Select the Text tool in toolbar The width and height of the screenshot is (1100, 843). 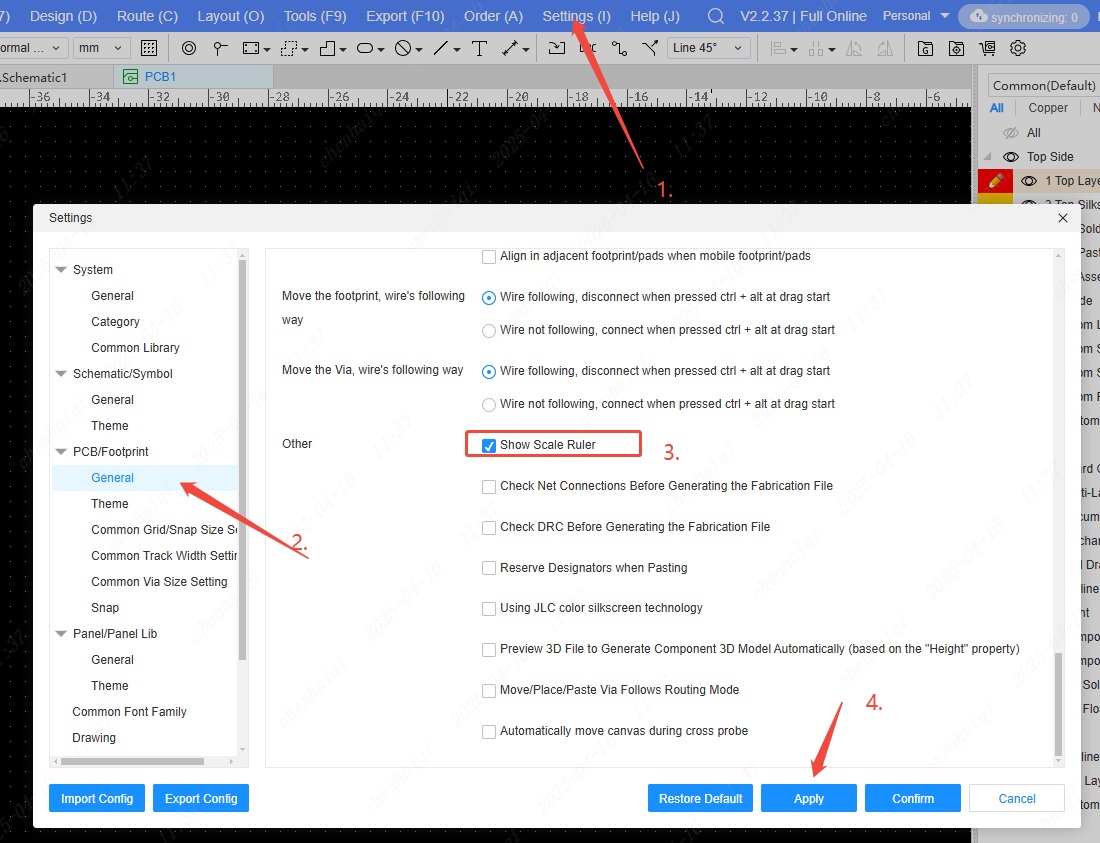click(479, 48)
